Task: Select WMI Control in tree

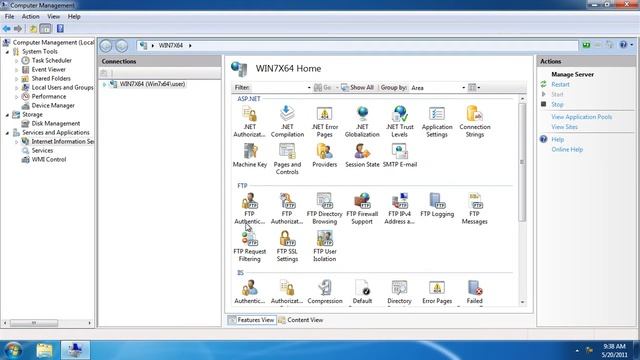Action: (x=49, y=160)
